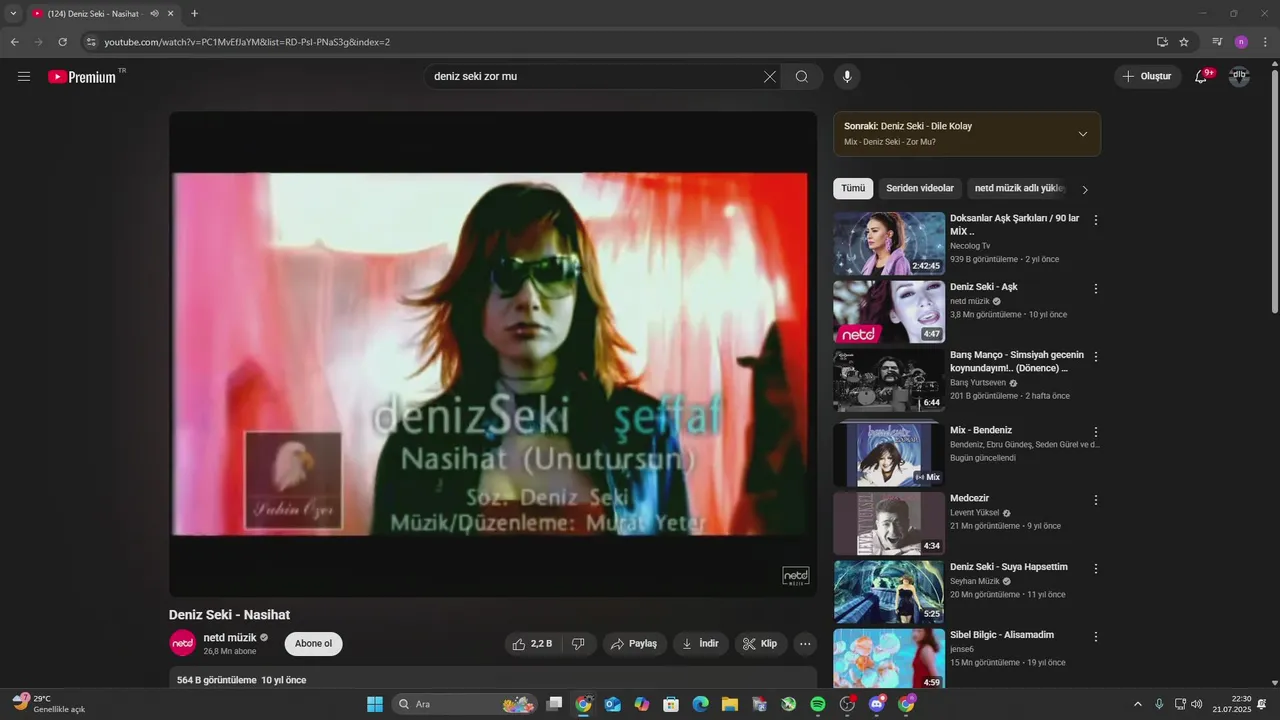The height and width of the screenshot is (720, 1280).
Task: Subscribe with the Abone ol button
Action: coord(313,644)
